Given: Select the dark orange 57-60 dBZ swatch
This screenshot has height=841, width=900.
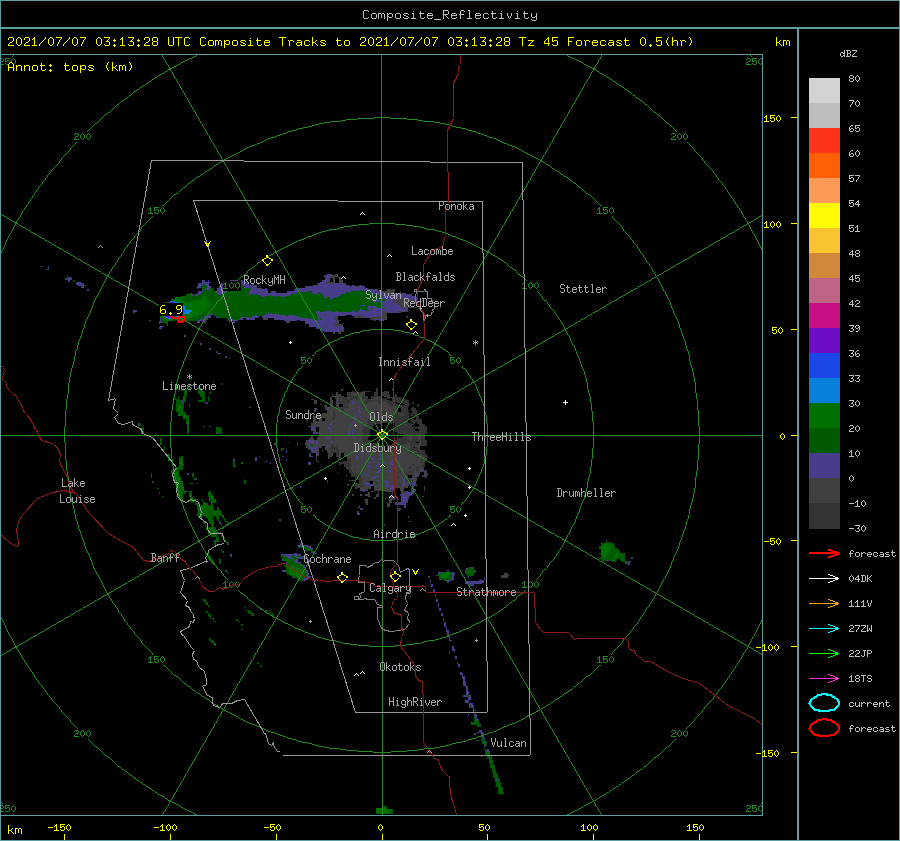Looking at the screenshot, I should coord(824,166).
